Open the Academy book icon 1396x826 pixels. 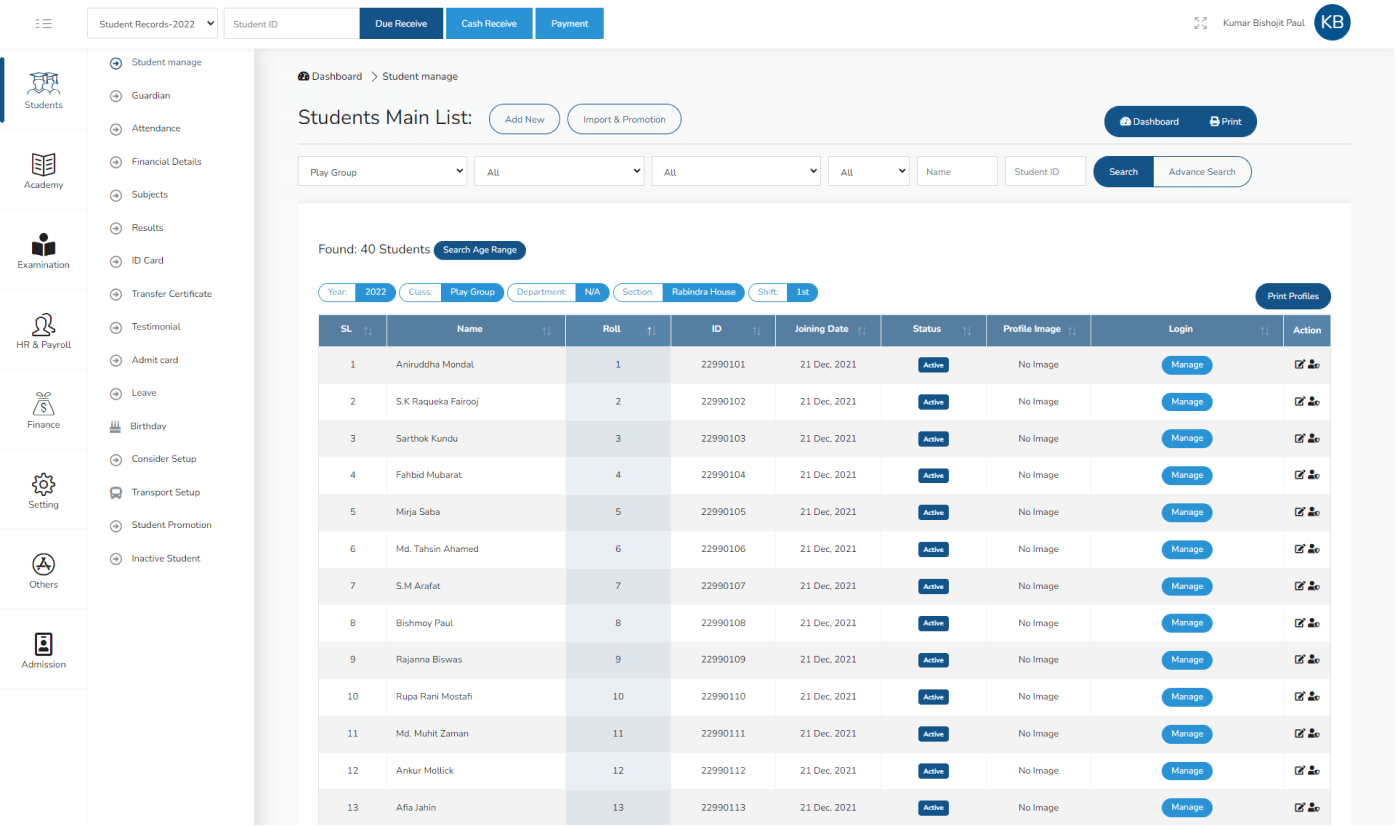[43, 165]
